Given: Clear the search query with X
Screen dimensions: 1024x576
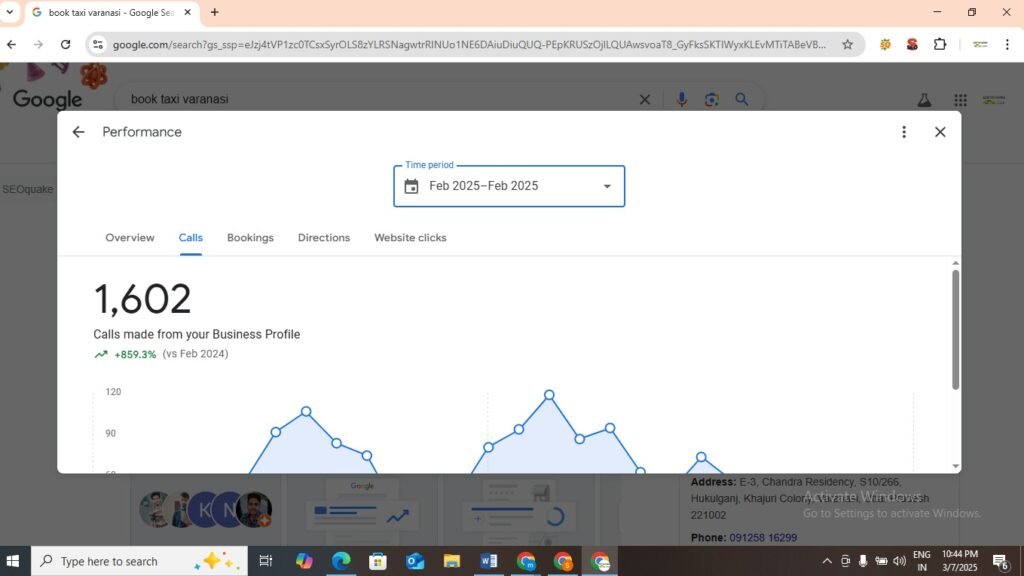Looking at the screenshot, I should tap(645, 99).
